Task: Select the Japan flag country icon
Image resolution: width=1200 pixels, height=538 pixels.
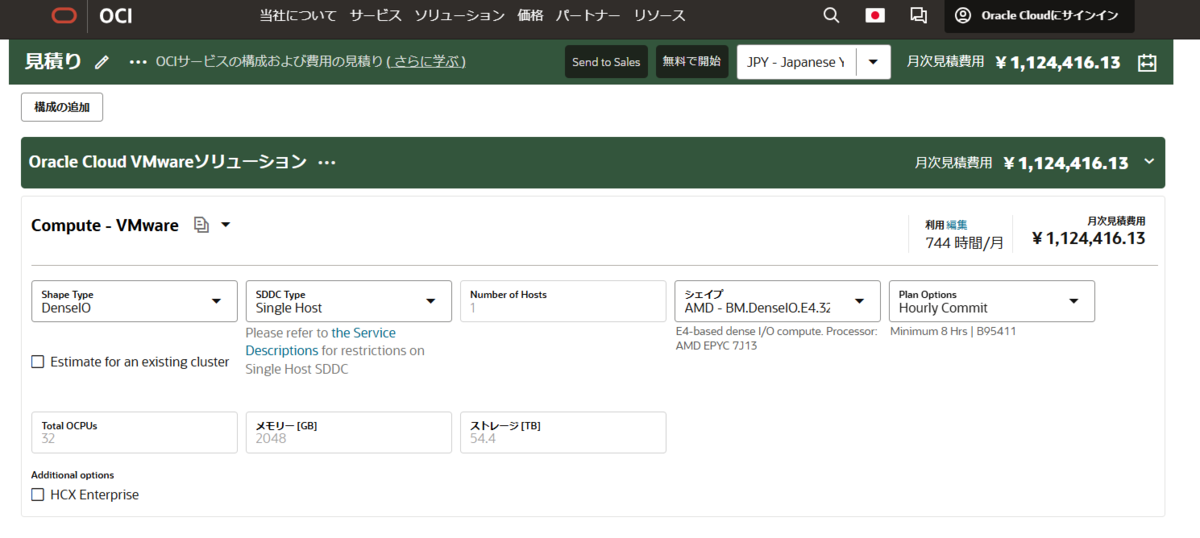Action: click(875, 15)
